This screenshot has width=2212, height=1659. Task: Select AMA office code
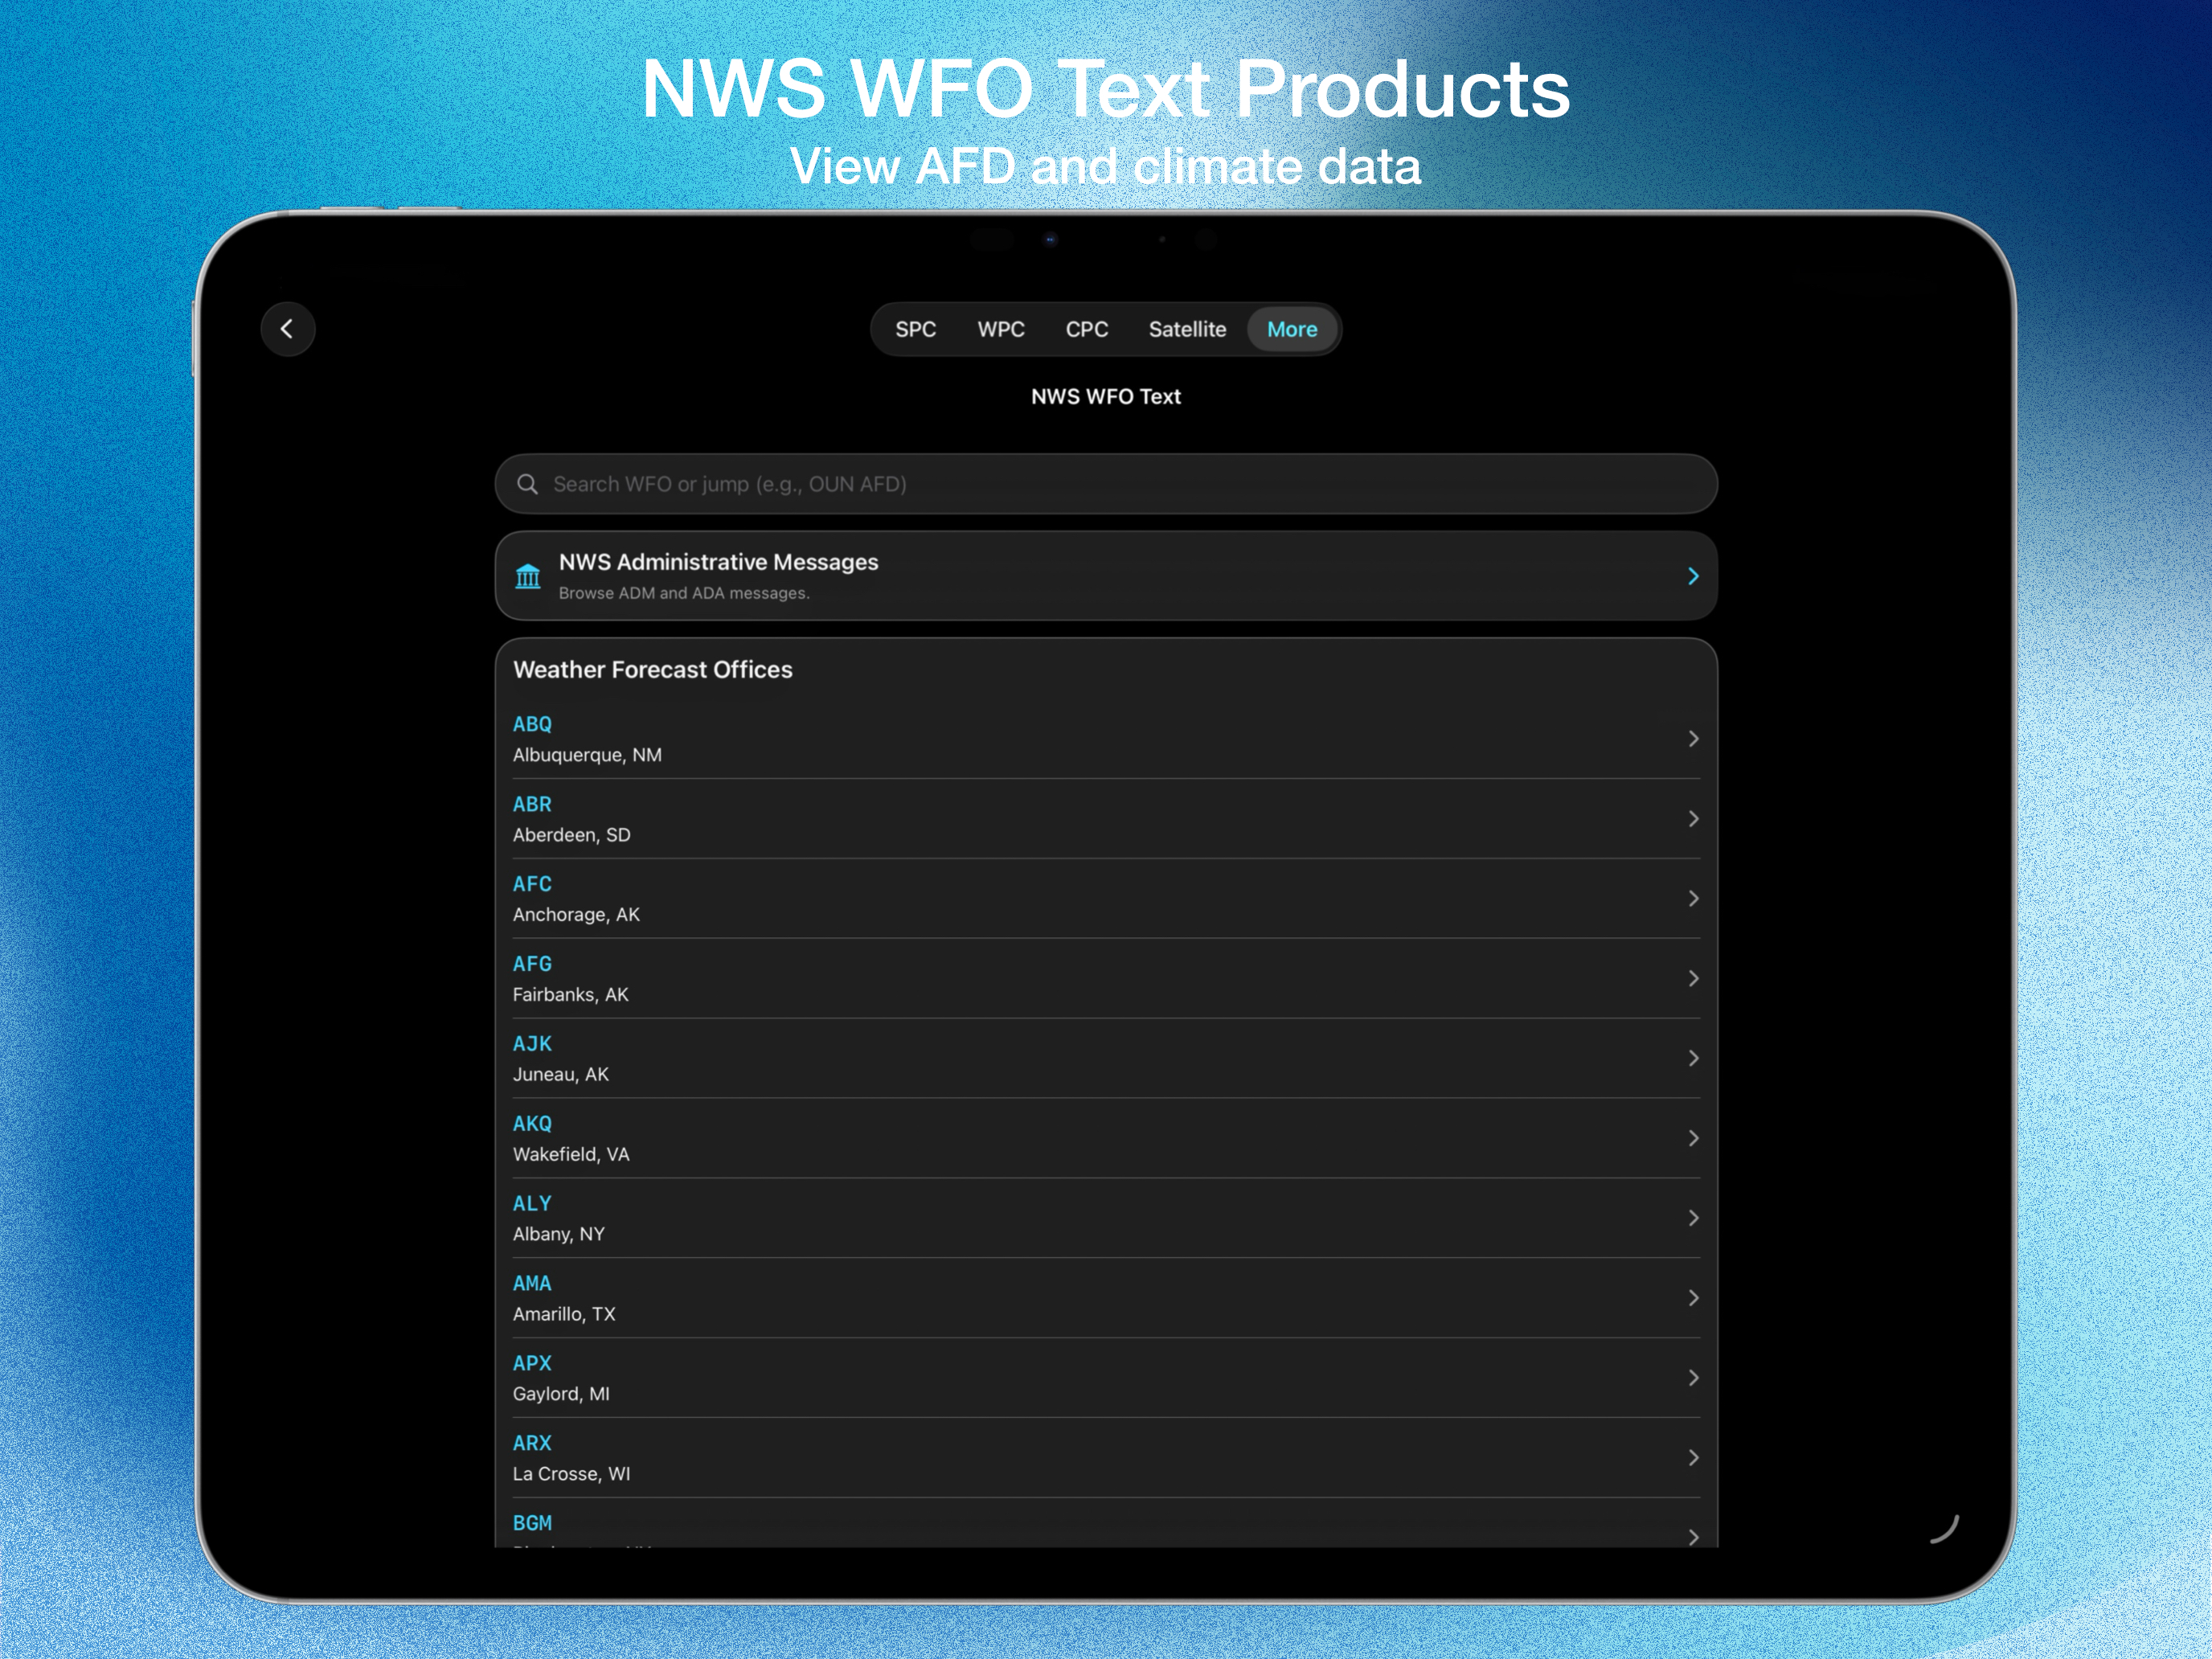(x=532, y=1283)
